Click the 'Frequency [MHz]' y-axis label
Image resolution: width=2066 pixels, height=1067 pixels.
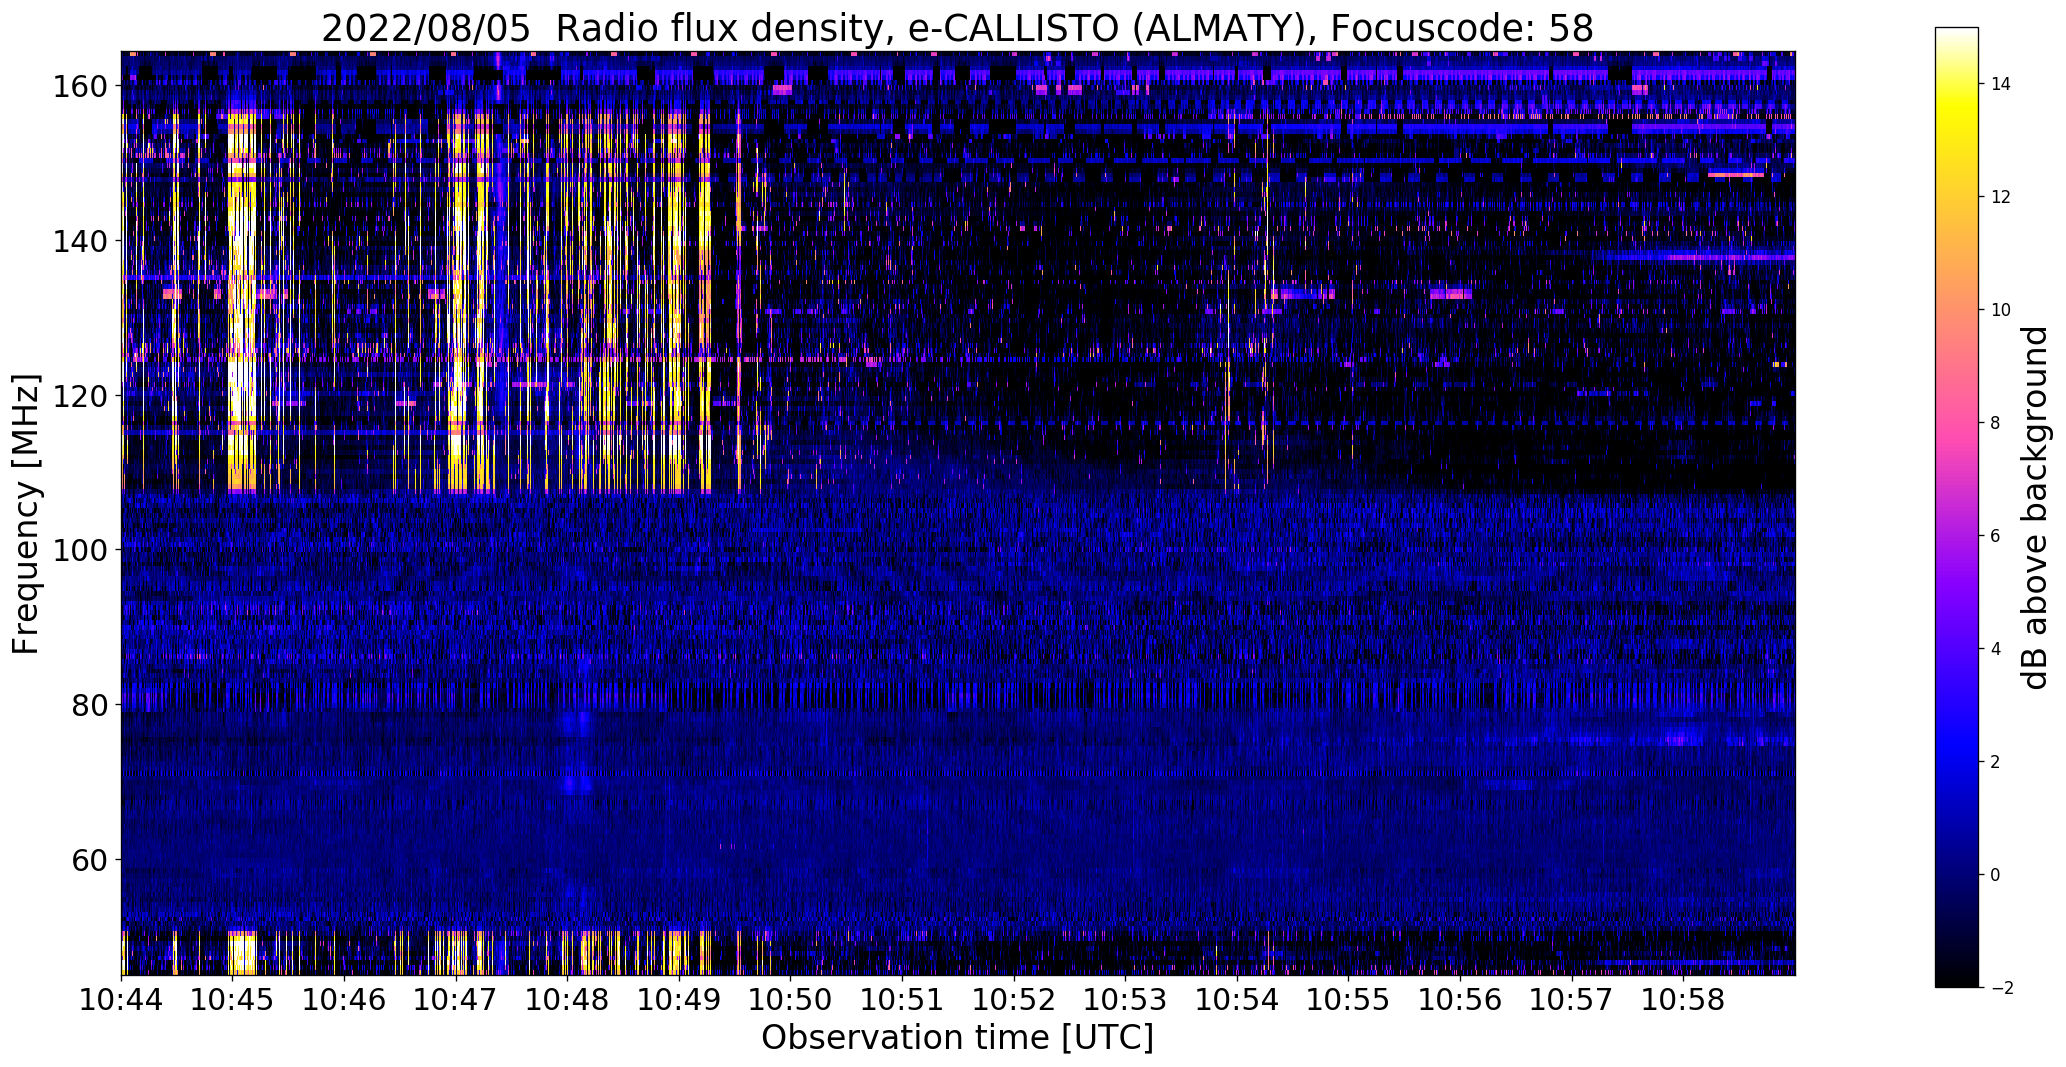pyautogui.click(x=25, y=514)
